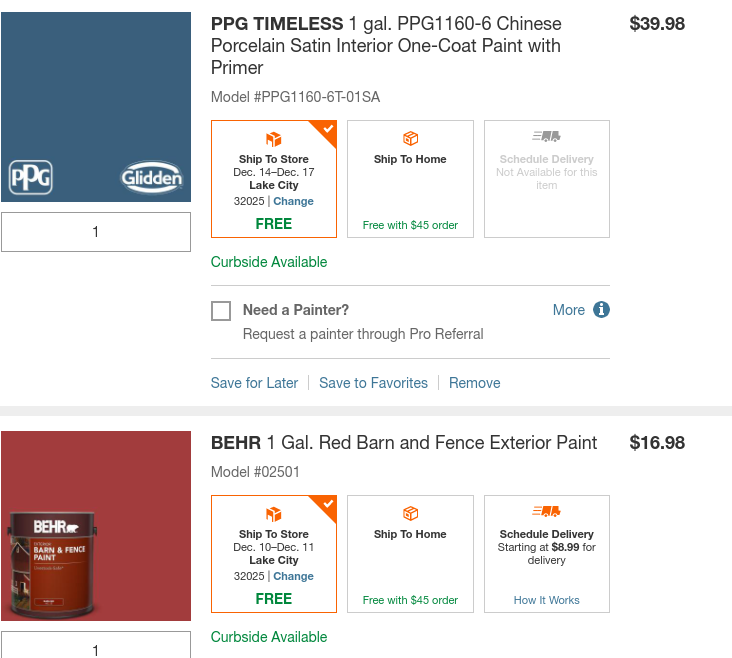This screenshot has height=658, width=732.
Task: Expand the More painter details link
Action: click(x=569, y=310)
